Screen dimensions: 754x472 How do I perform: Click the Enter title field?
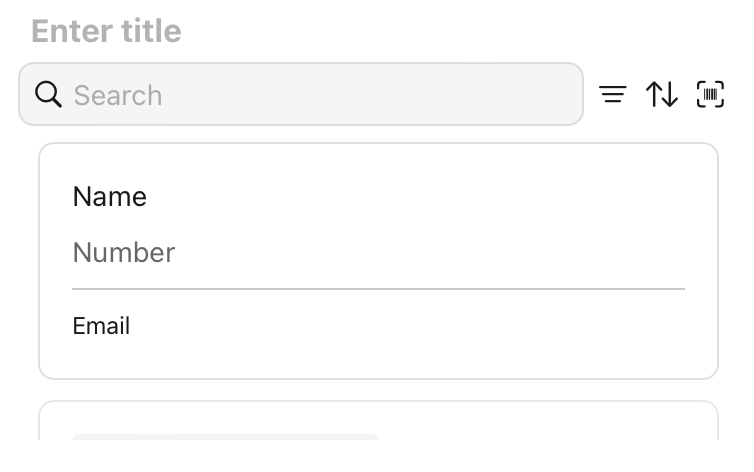(106, 31)
